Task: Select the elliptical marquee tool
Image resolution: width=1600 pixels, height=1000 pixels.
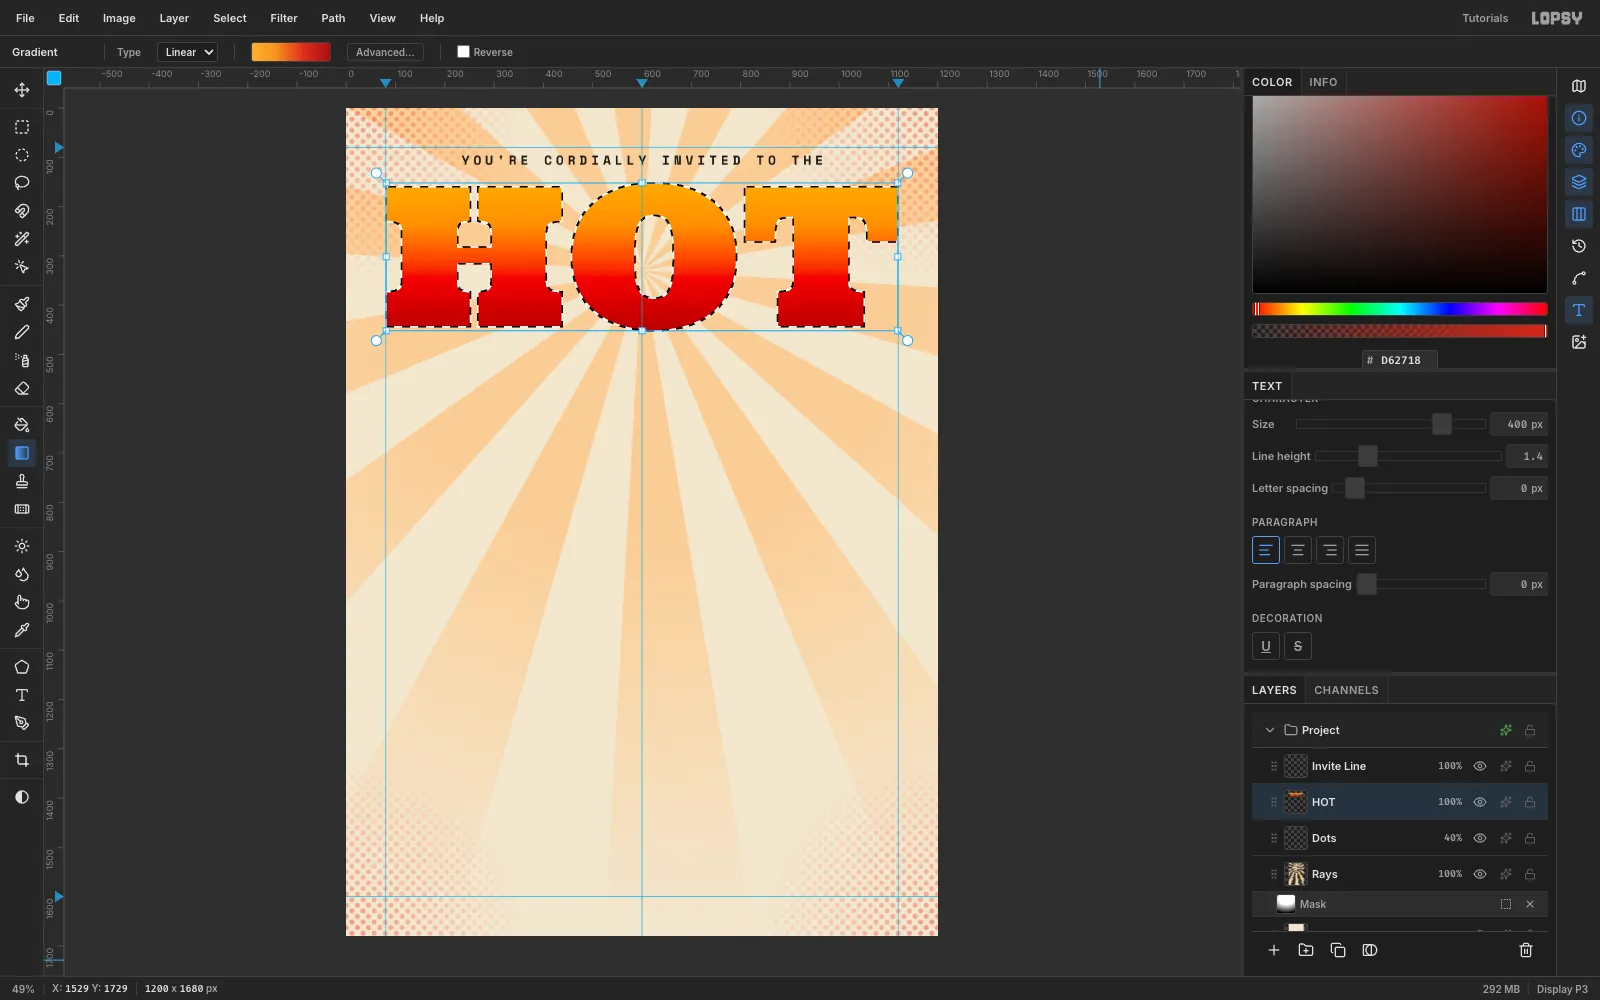Action: 22,155
